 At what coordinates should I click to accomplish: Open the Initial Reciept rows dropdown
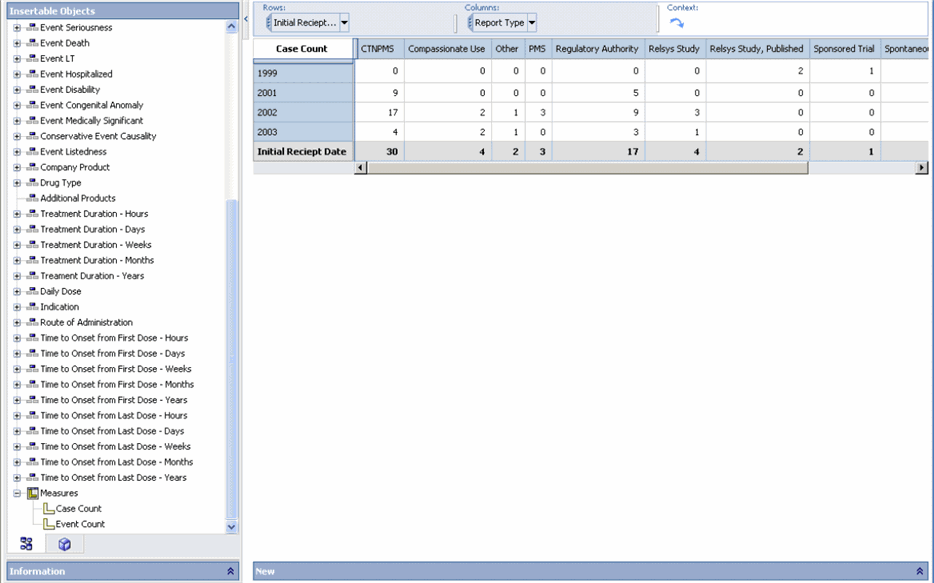(x=344, y=23)
